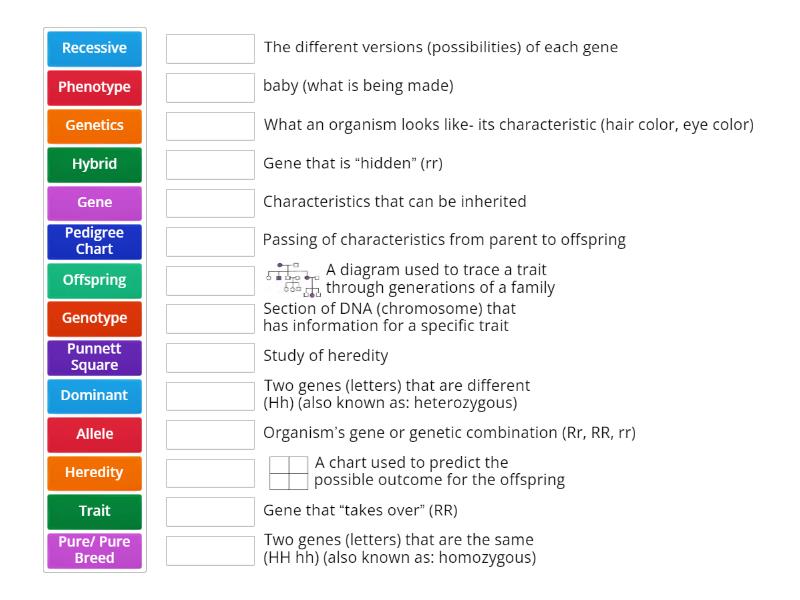Click the Punnett Square tile
The image size is (800, 600).
pos(94,357)
